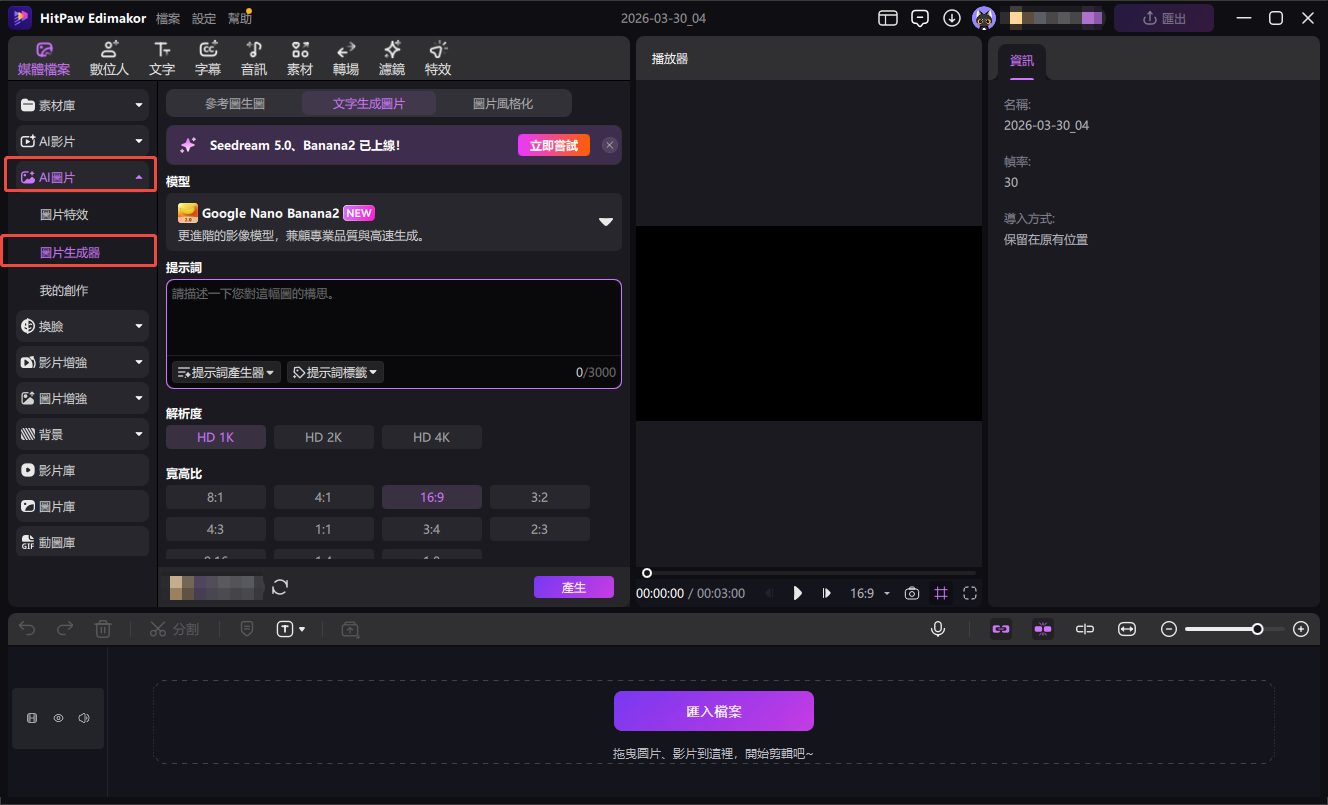Click the 產生 generate button
The width and height of the screenshot is (1328, 805).
pos(573,587)
